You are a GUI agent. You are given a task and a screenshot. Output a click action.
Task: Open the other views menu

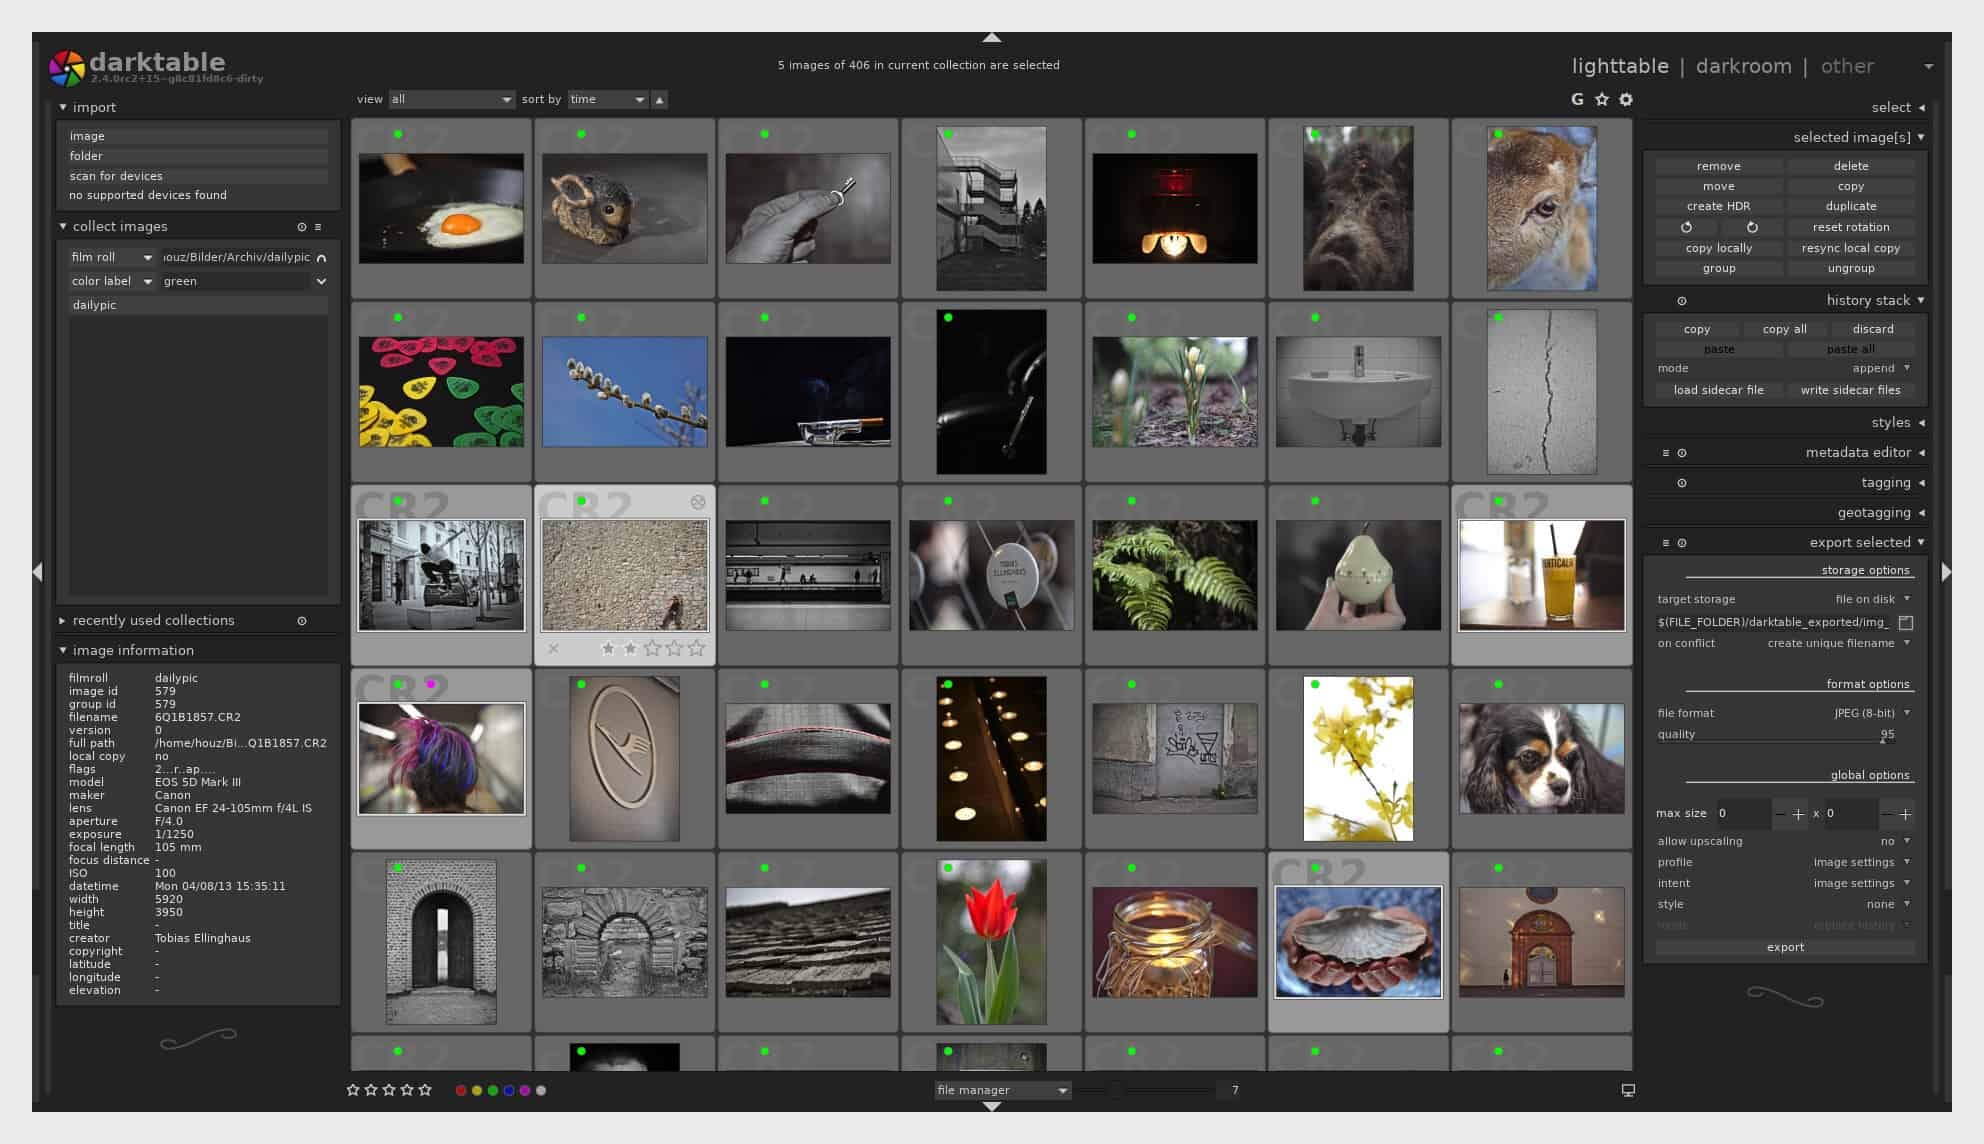(1847, 66)
